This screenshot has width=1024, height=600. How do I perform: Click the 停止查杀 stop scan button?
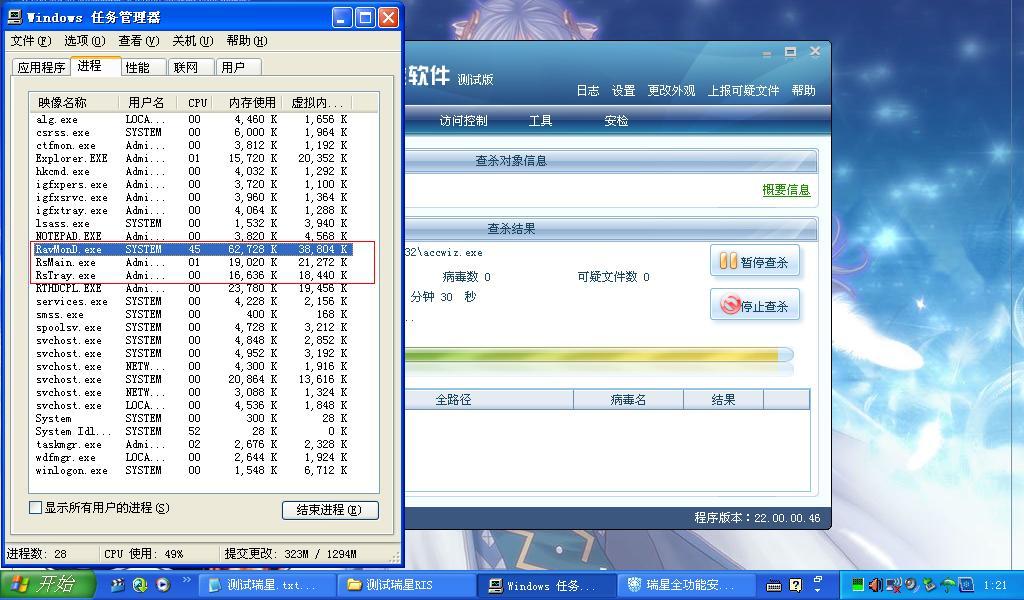pos(754,305)
